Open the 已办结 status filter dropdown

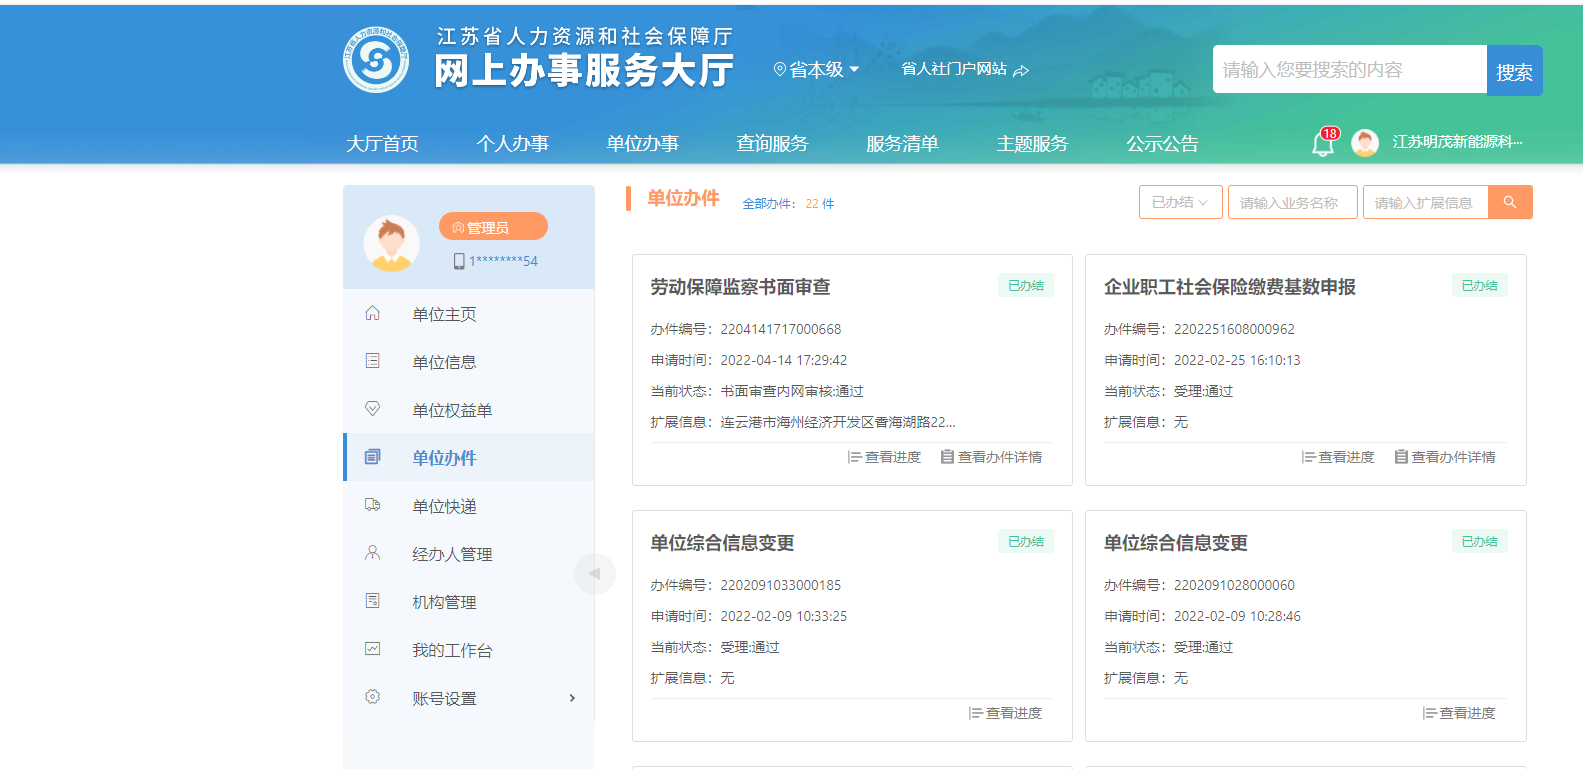tap(1180, 202)
